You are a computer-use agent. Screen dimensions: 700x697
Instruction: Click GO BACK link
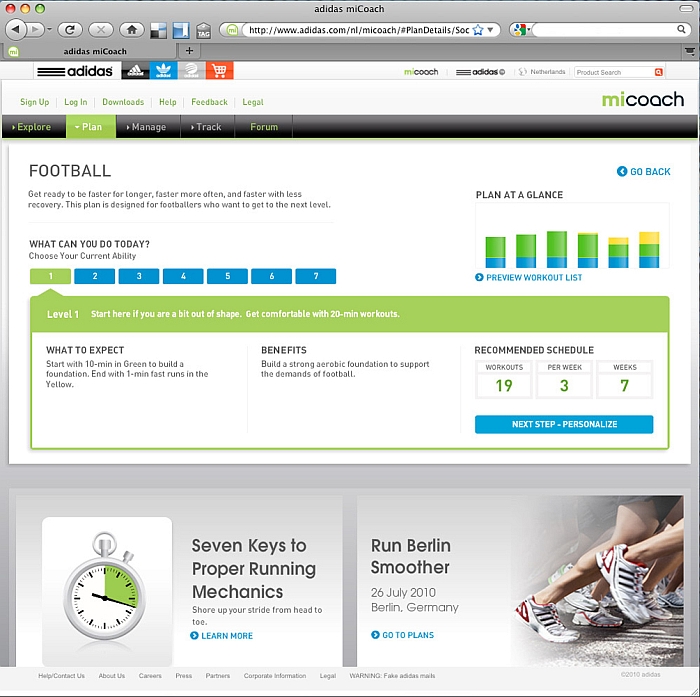(643, 171)
